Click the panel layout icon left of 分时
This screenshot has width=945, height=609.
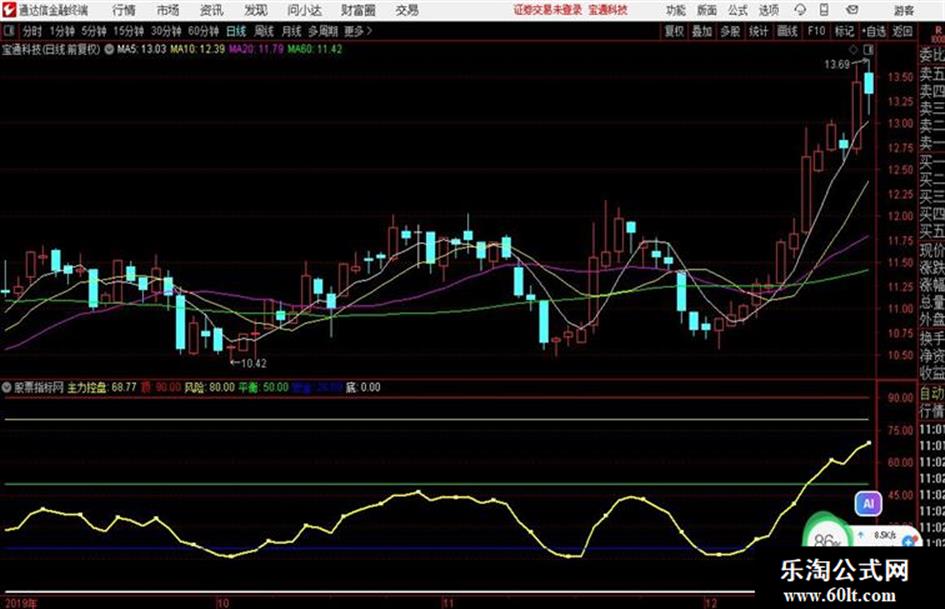tap(8, 31)
